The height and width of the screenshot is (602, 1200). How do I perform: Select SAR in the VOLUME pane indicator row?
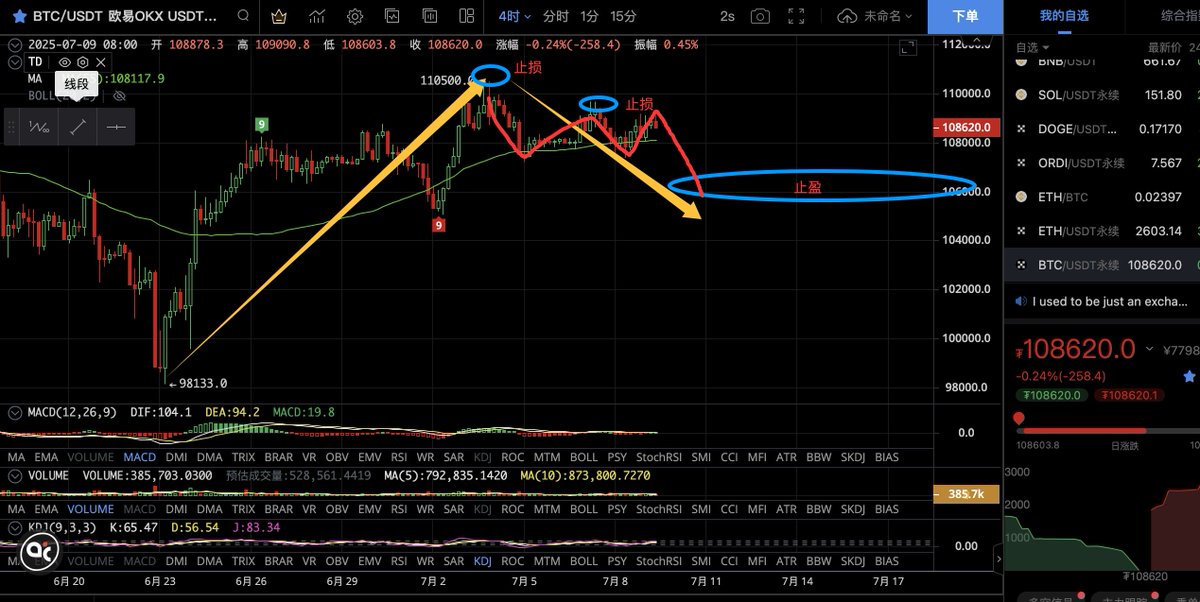[x=453, y=509]
